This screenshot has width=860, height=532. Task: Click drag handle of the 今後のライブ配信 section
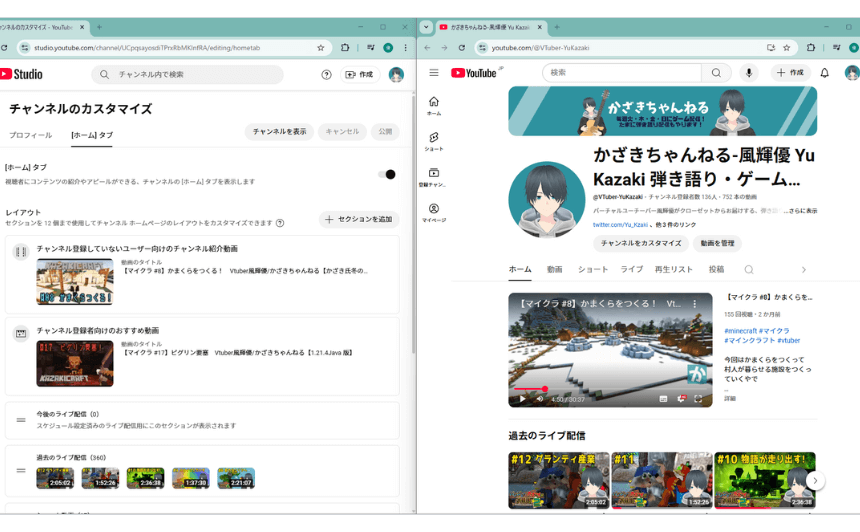(21, 420)
